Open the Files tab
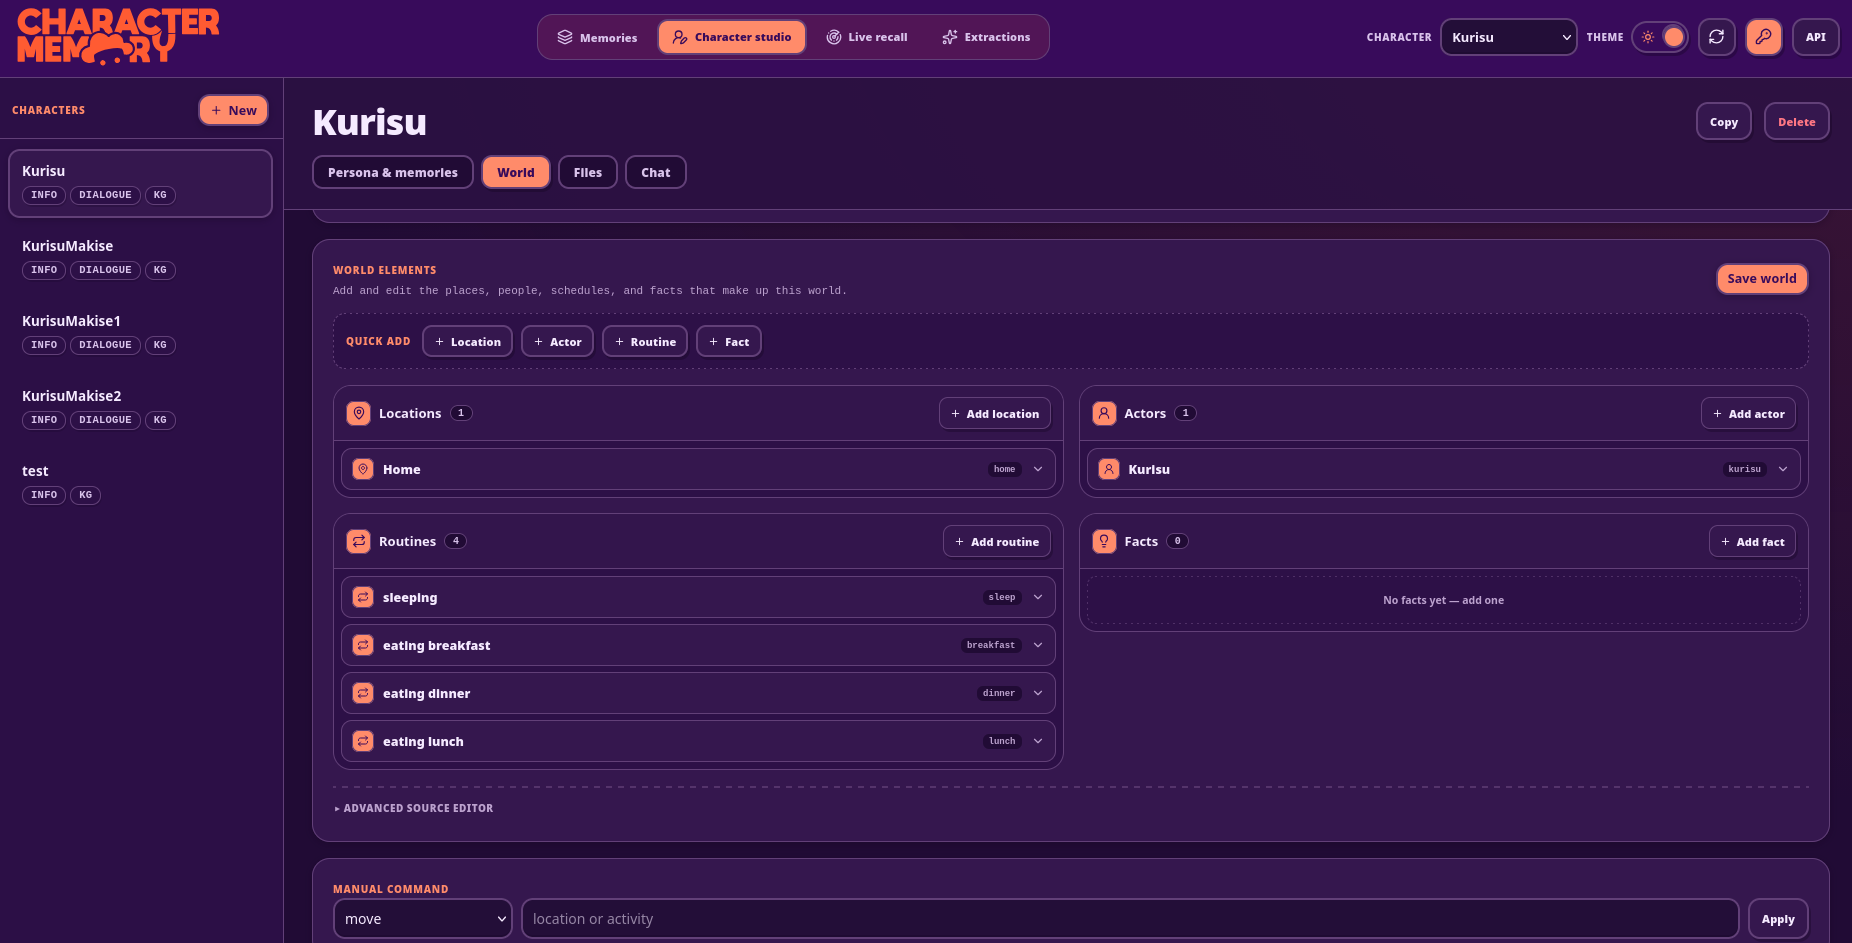1852x943 pixels. [588, 172]
